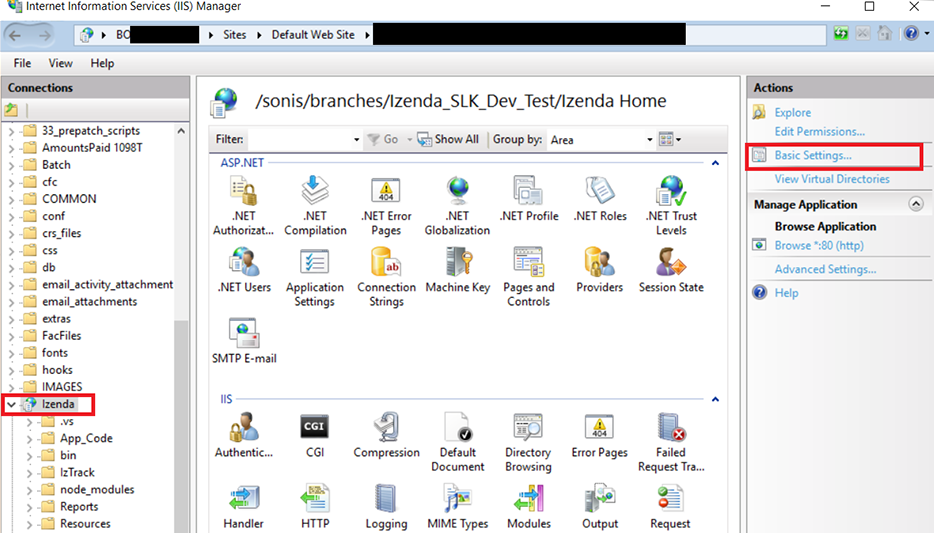
Task: Open the Directory Browsing feature
Action: (528, 442)
